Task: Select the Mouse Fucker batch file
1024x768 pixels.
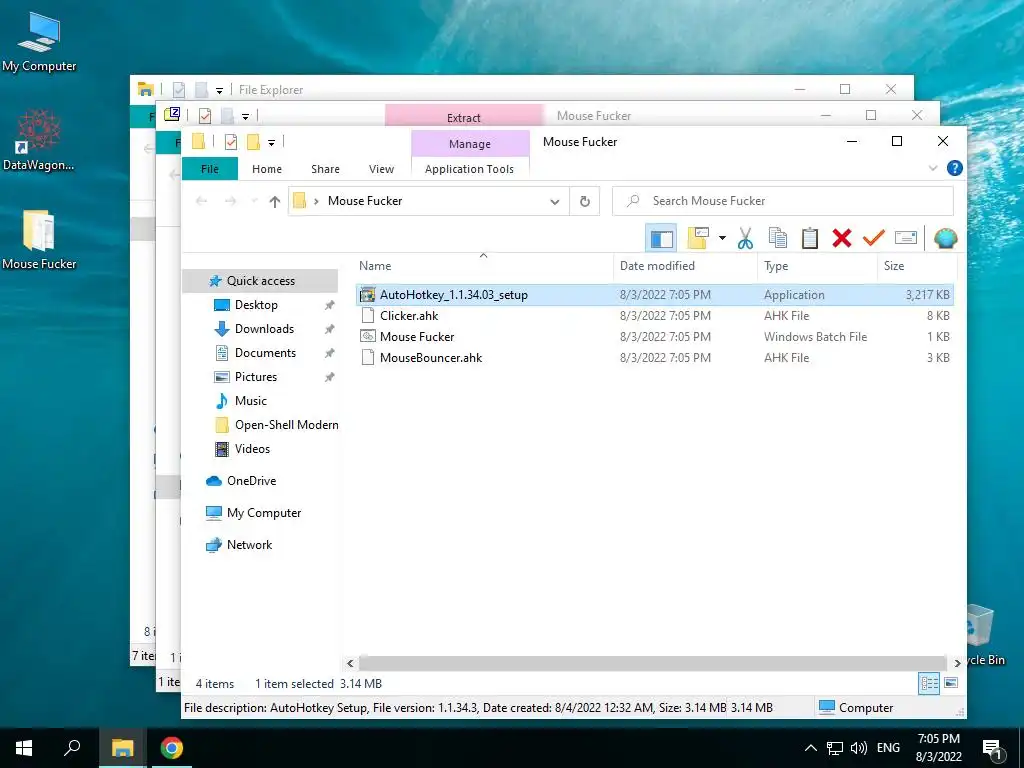Action: point(654,336)
